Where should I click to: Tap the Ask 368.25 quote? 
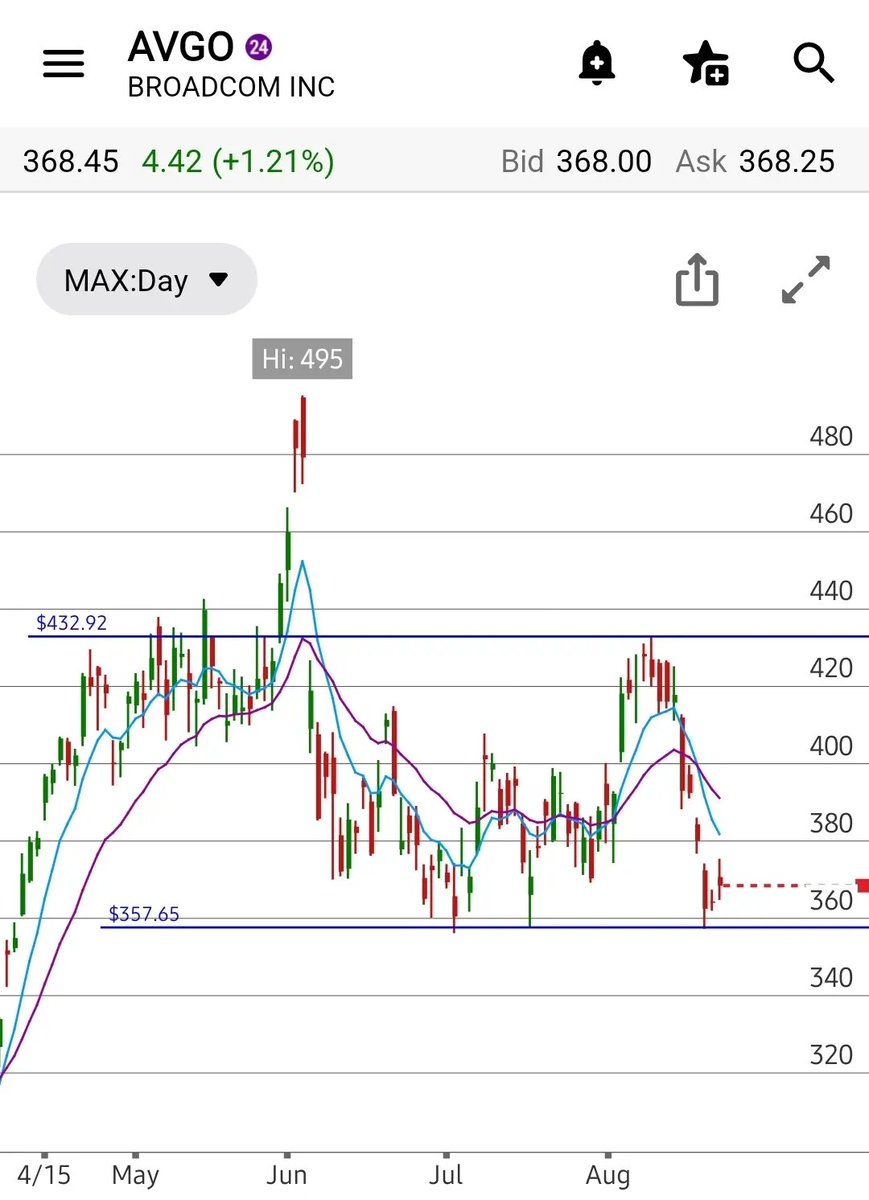pos(755,161)
